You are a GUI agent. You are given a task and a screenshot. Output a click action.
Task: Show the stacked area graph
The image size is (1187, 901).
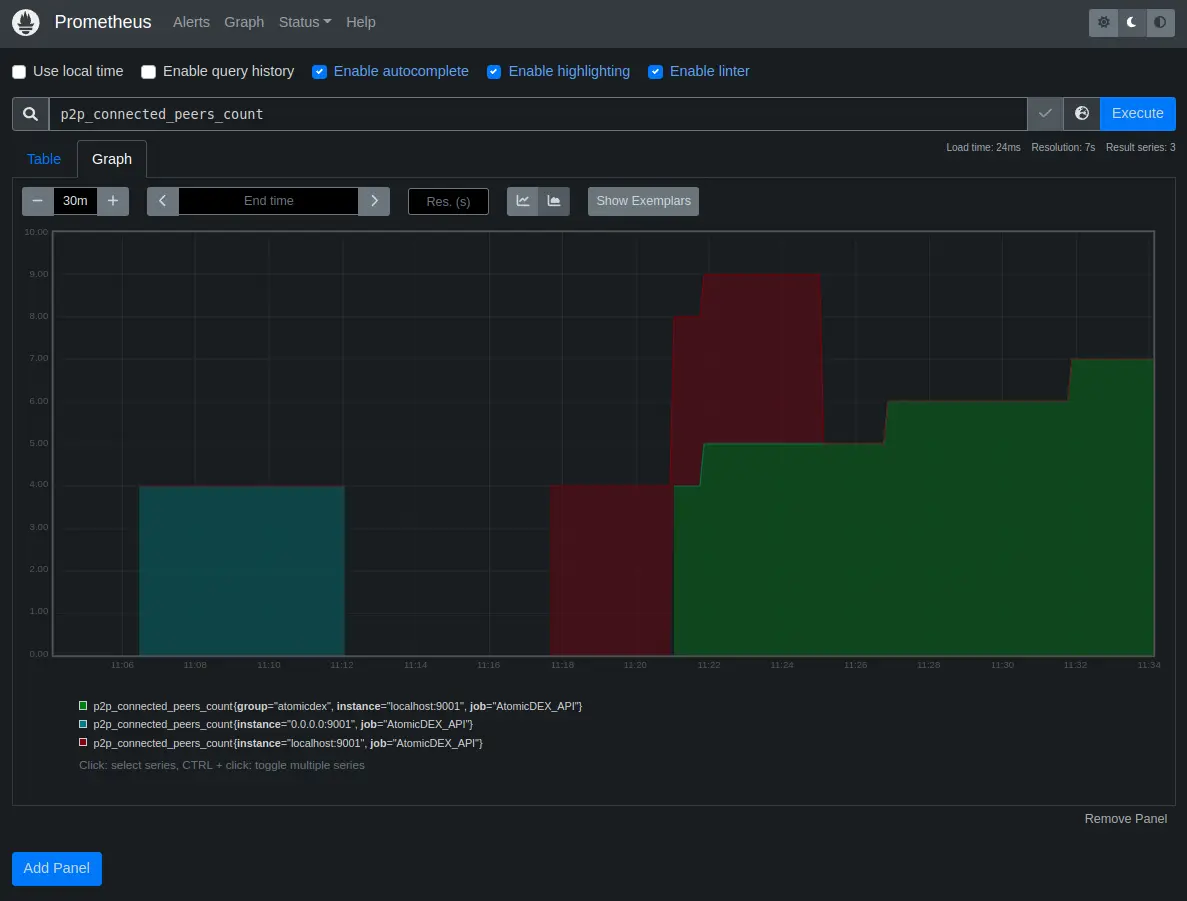(554, 201)
